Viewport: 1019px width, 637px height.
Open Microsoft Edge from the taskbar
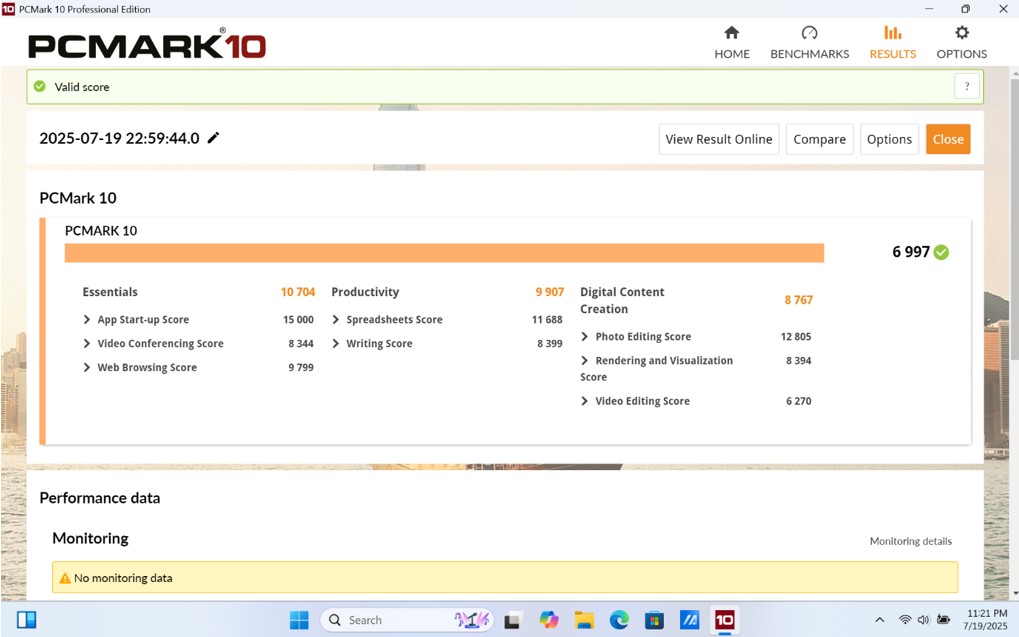pos(619,620)
